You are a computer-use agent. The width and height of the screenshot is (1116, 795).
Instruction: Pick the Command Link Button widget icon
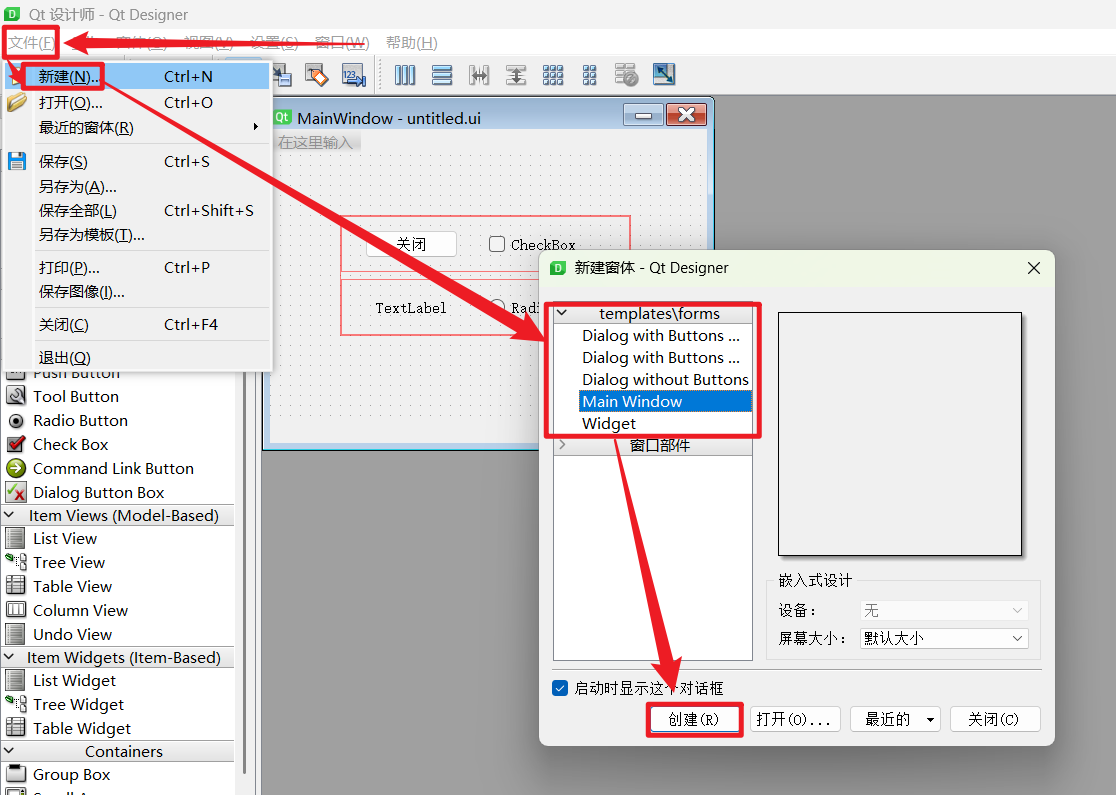[x=16, y=468]
